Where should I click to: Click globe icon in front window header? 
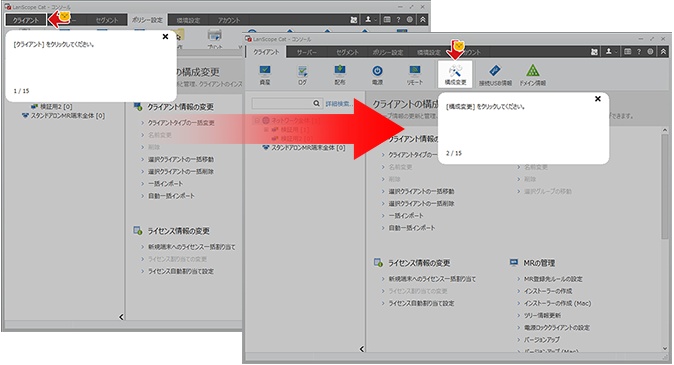coord(650,52)
